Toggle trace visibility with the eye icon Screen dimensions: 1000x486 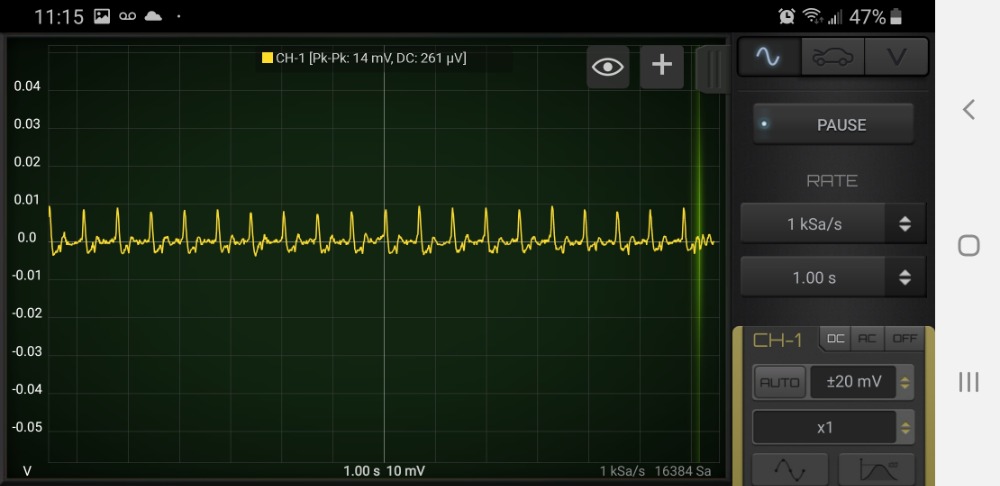(608, 66)
